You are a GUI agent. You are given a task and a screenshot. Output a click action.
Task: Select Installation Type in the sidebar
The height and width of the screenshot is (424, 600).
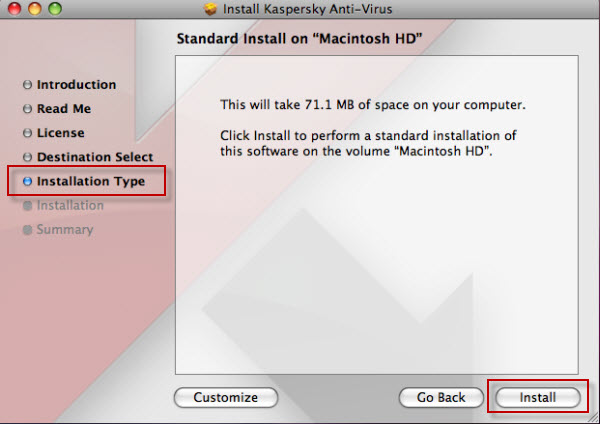(x=91, y=181)
